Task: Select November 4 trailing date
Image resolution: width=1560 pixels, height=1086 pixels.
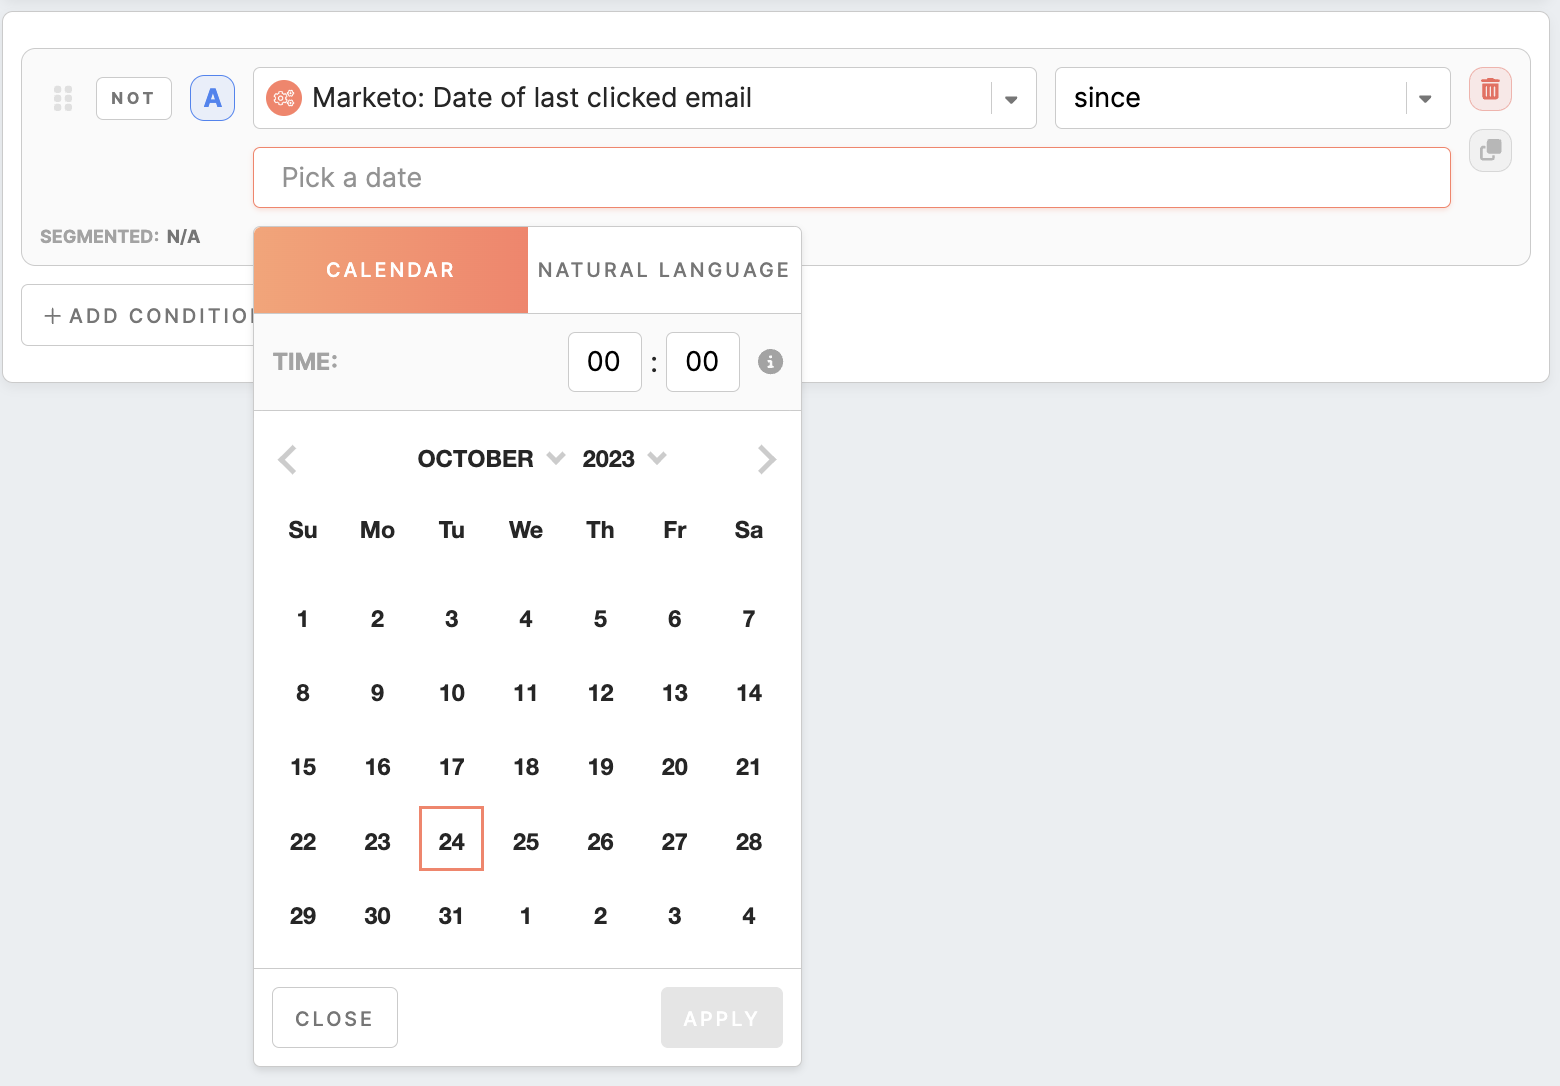Action: pyautogui.click(x=749, y=916)
